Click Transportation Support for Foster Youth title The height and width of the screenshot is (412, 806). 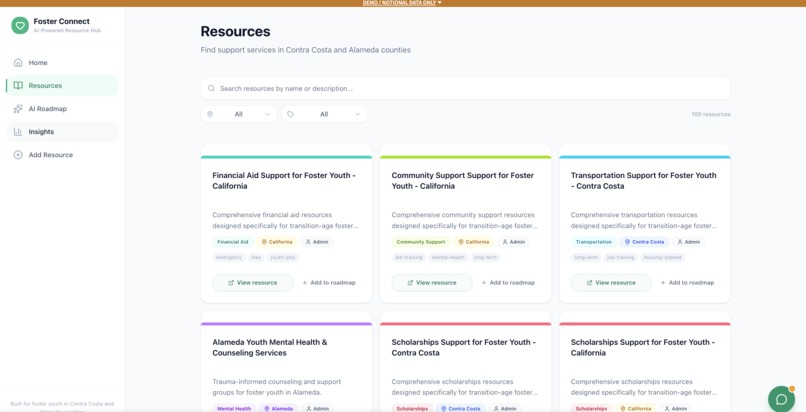(x=643, y=181)
